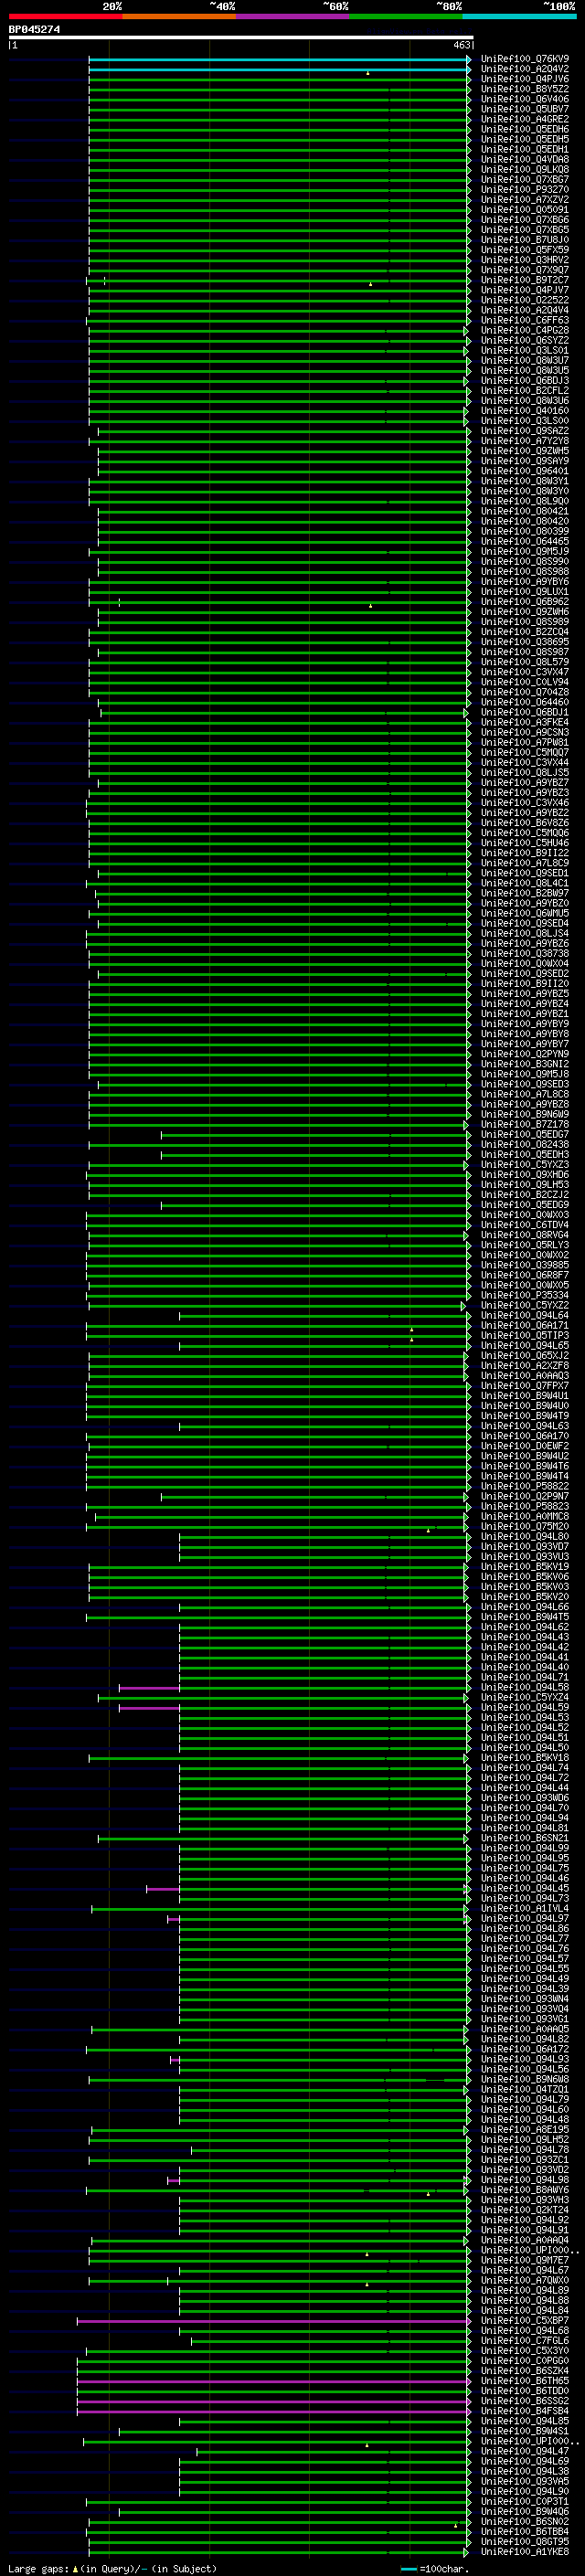The width and height of the screenshot is (585, 2576).
Task: Click the UniRef100_Q40160 label
Action: pos(525,410)
